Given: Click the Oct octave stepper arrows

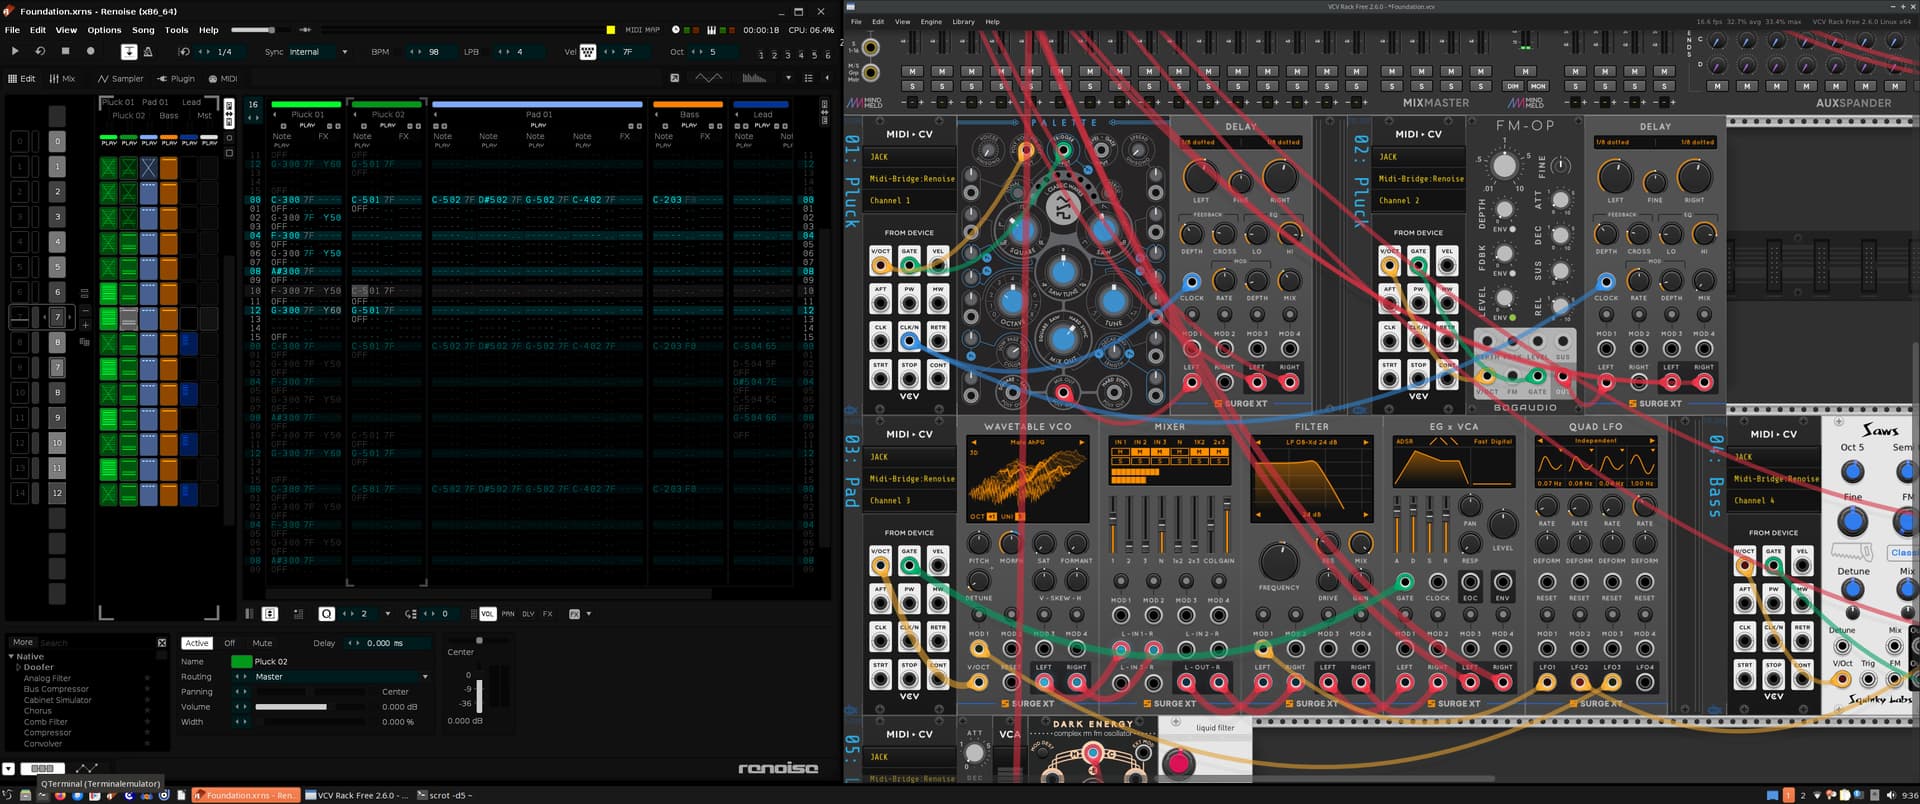Looking at the screenshot, I should [697, 52].
